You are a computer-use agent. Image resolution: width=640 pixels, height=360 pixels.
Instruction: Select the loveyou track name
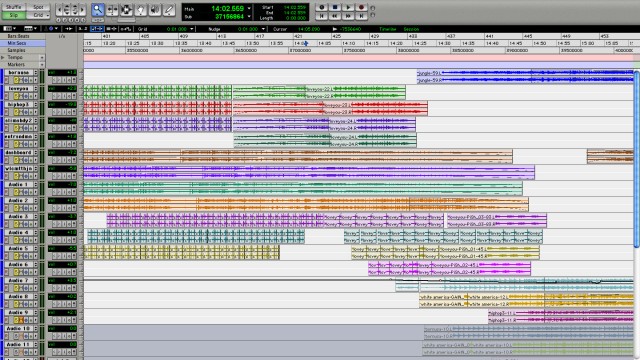[x=19, y=89]
